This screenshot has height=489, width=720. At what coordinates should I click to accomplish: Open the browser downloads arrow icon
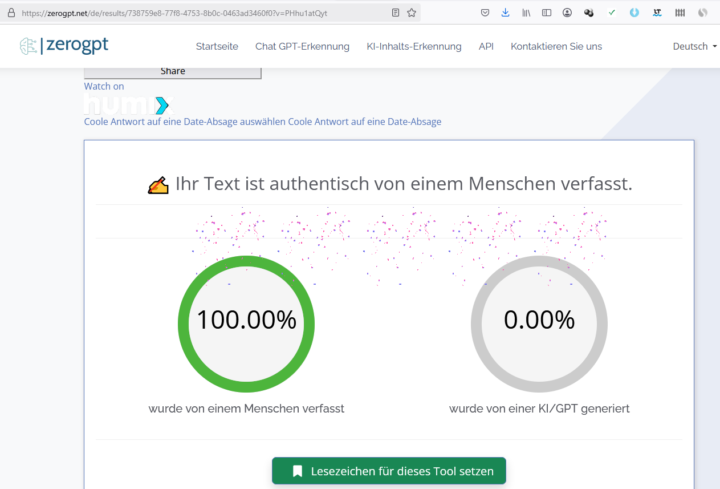tap(505, 13)
